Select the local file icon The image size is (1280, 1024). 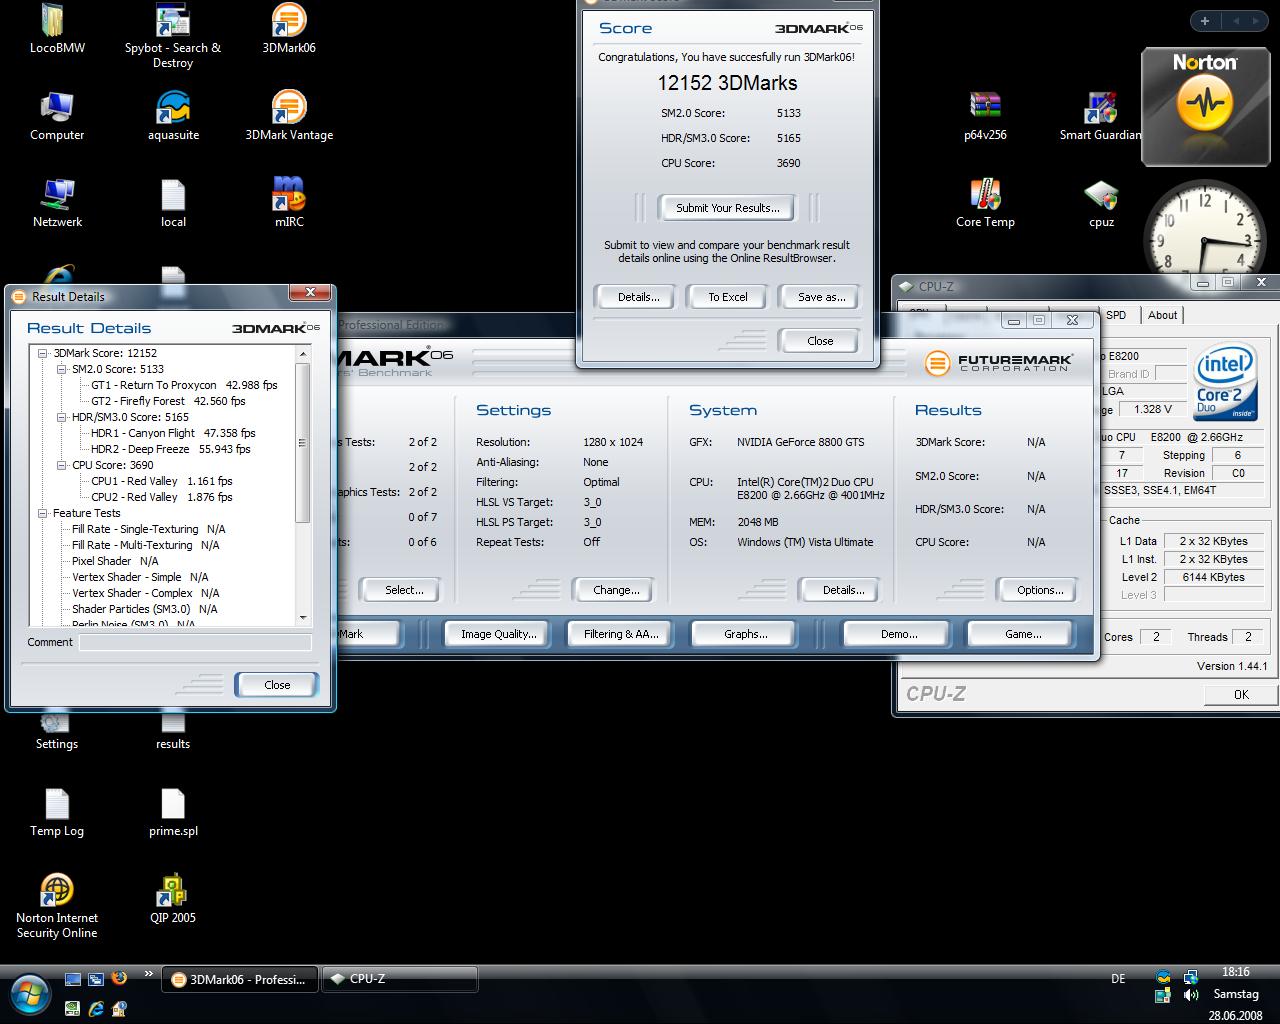coord(173,203)
